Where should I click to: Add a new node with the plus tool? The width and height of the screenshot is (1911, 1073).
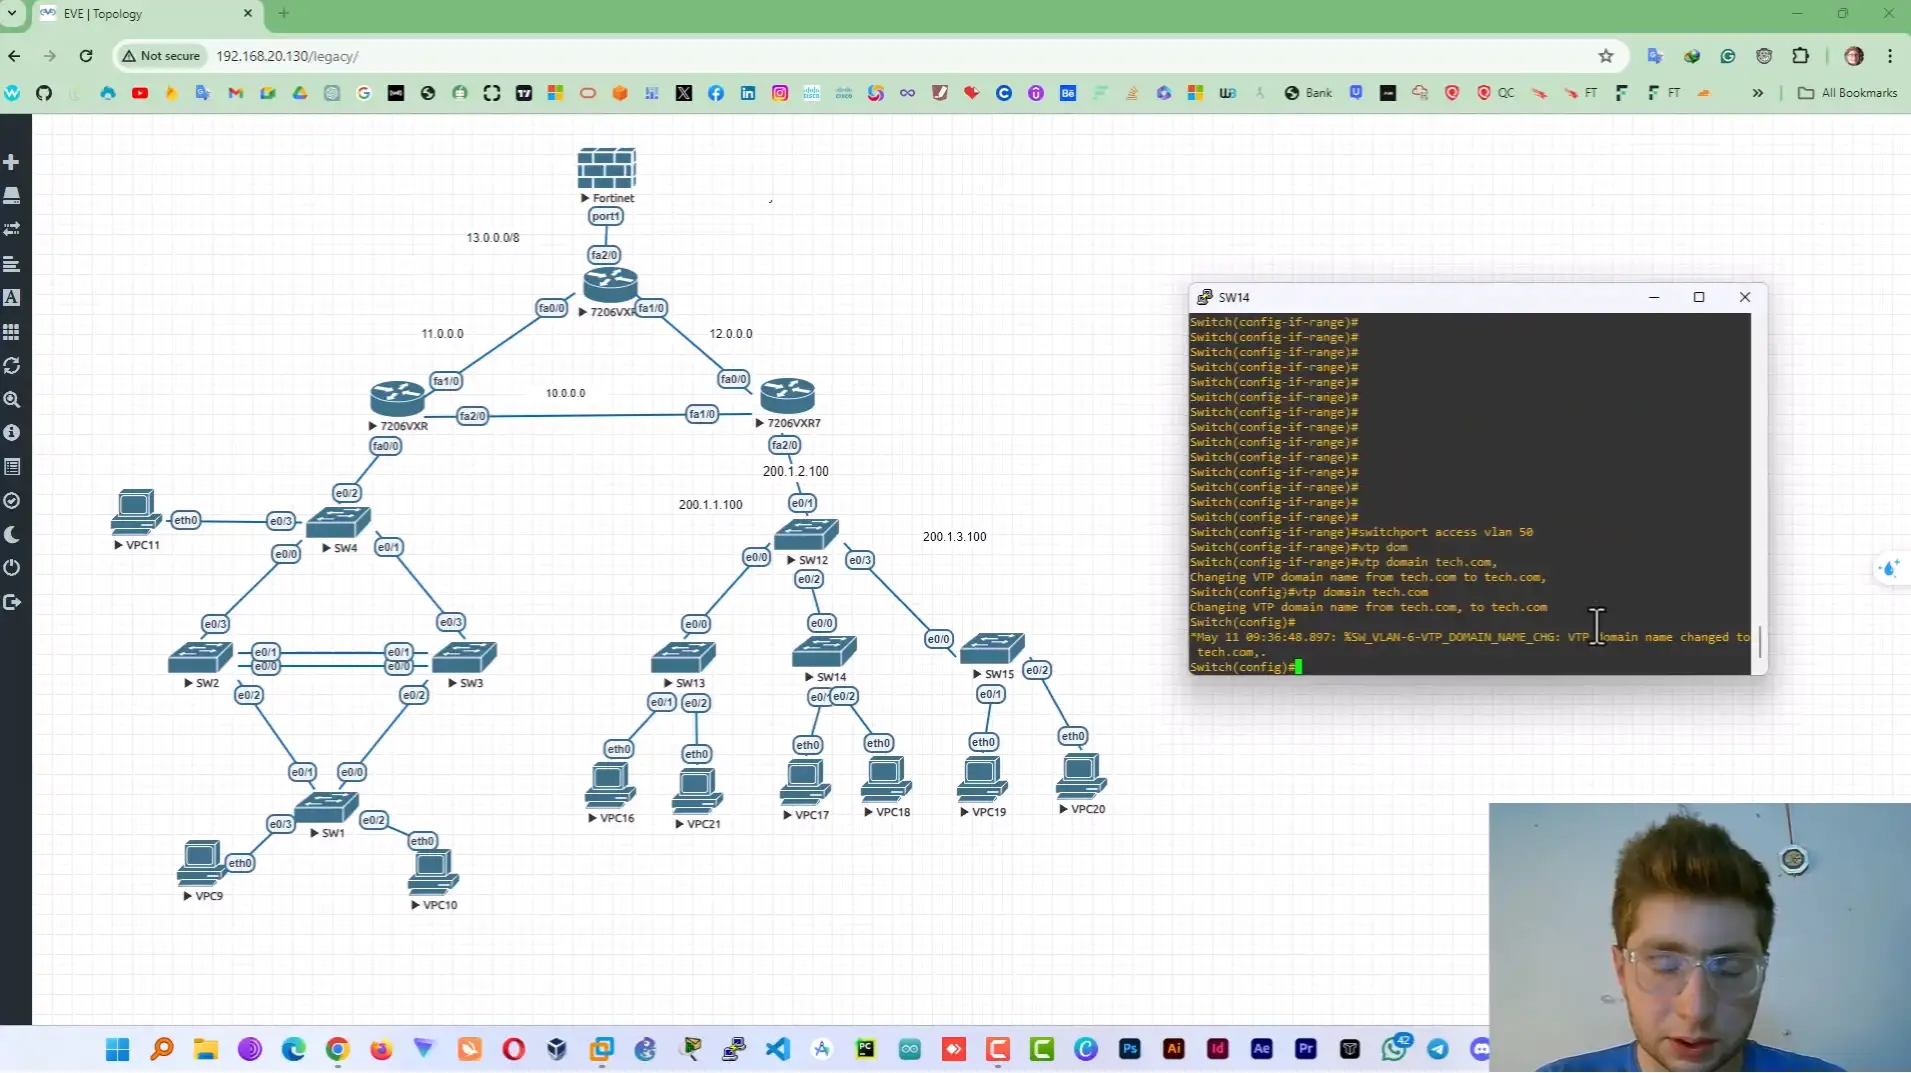click(12, 161)
